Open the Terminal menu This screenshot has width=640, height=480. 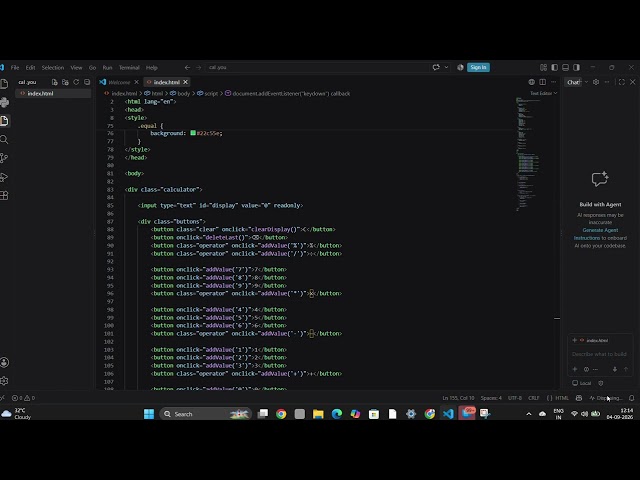(129, 67)
